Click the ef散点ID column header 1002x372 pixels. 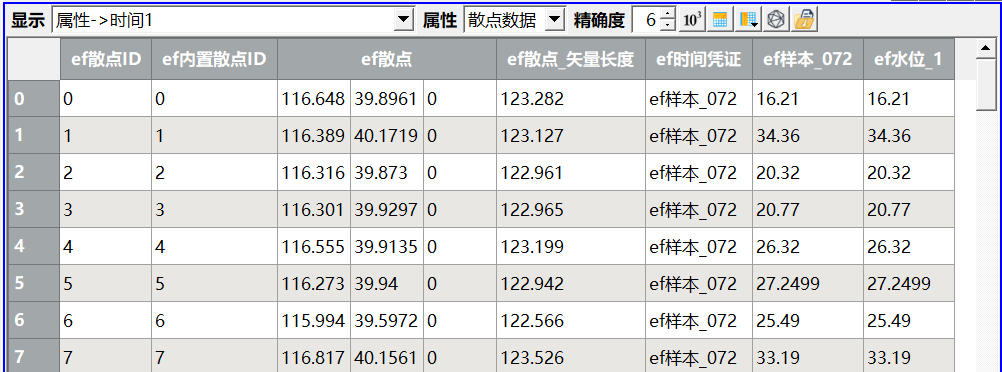[x=105, y=59]
